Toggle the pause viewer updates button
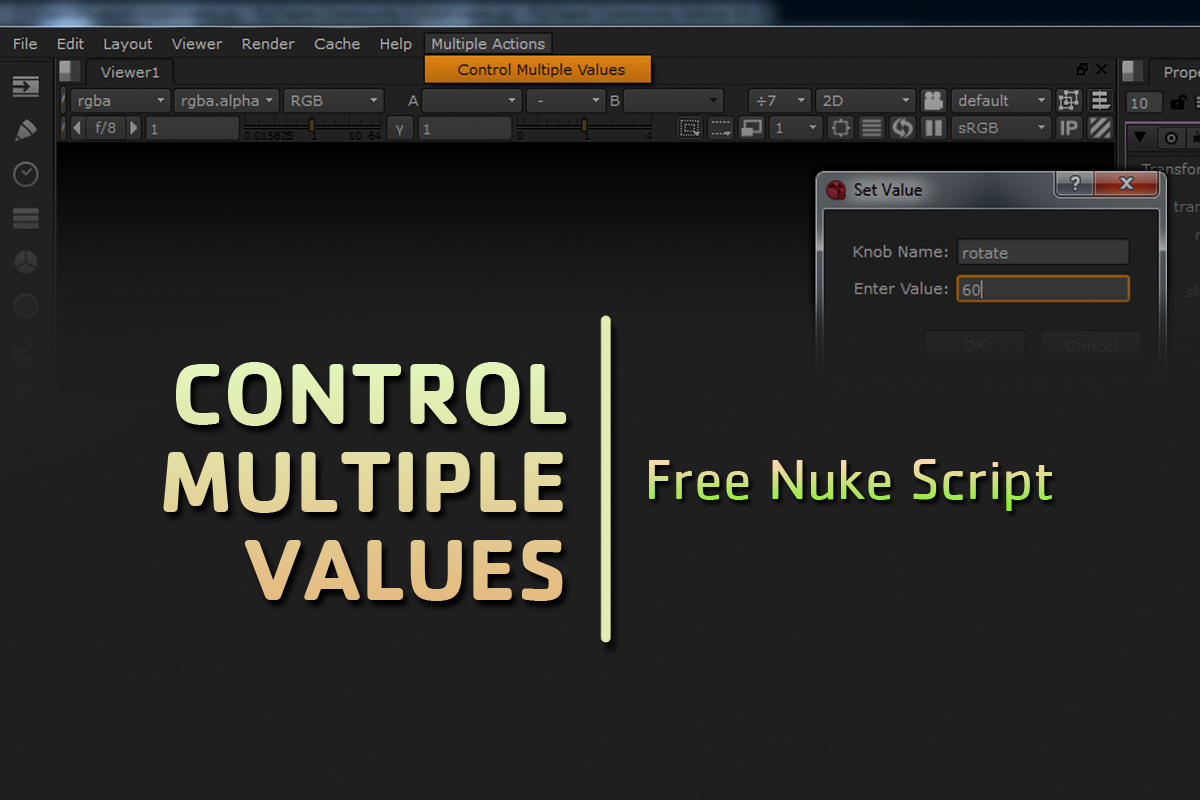The image size is (1200, 800). tap(933, 128)
